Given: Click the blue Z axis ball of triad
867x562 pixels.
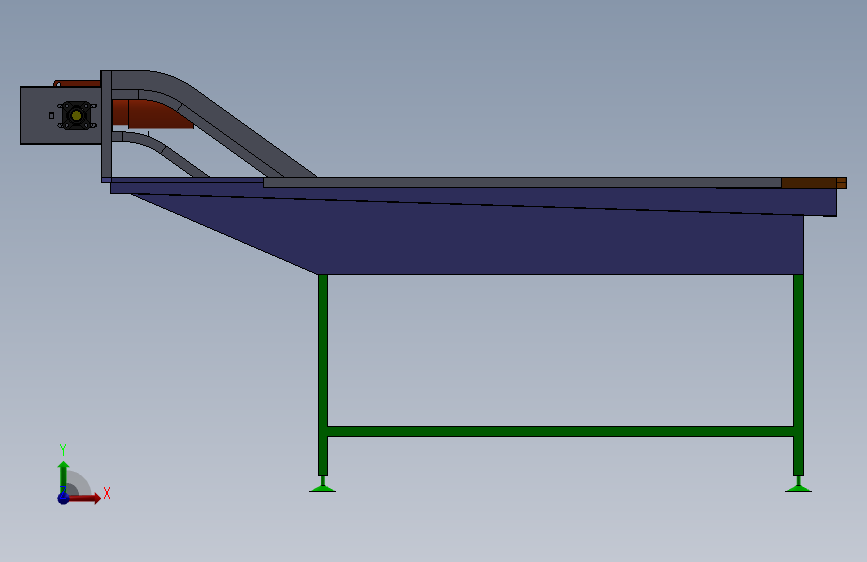Looking at the screenshot, I should tap(64, 498).
